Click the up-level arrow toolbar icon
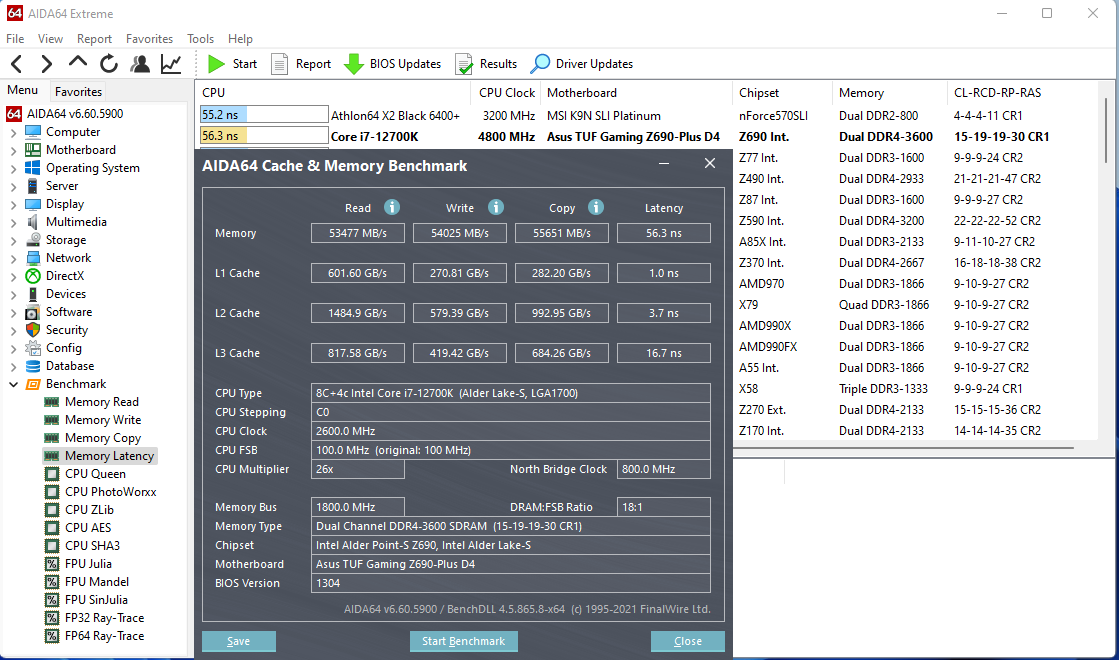 (78, 63)
